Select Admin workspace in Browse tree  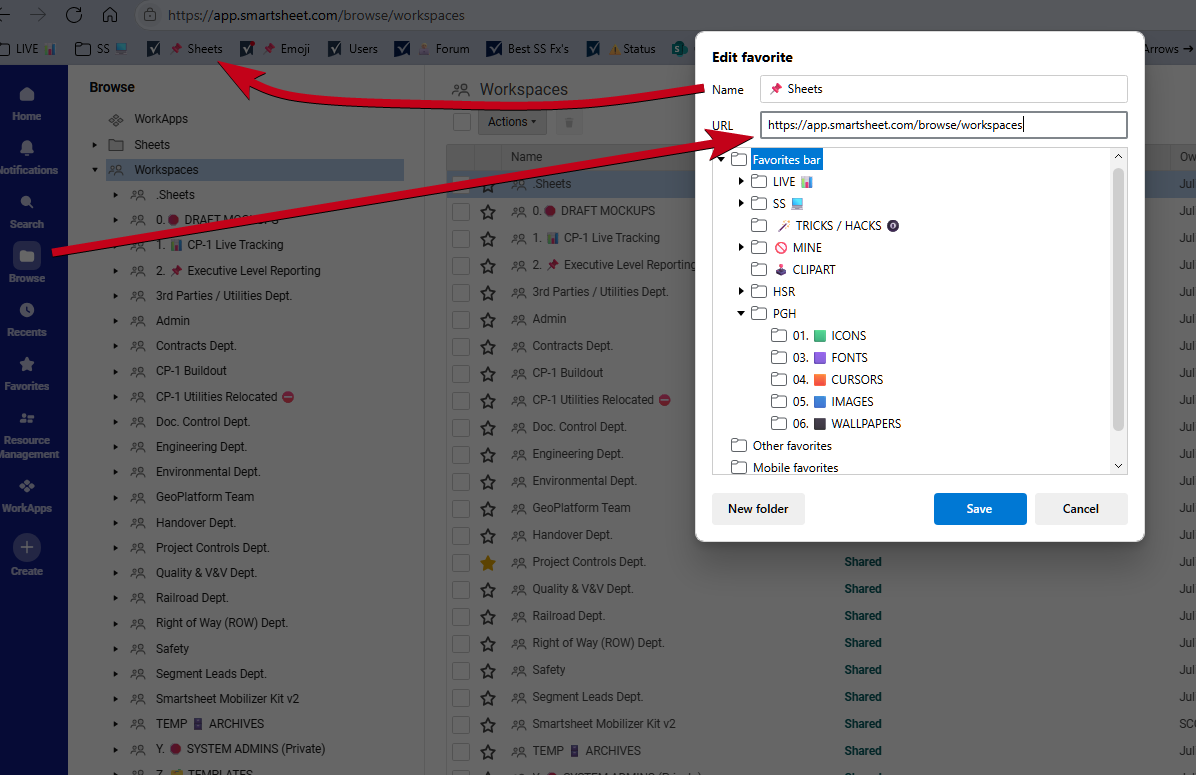click(x=173, y=321)
